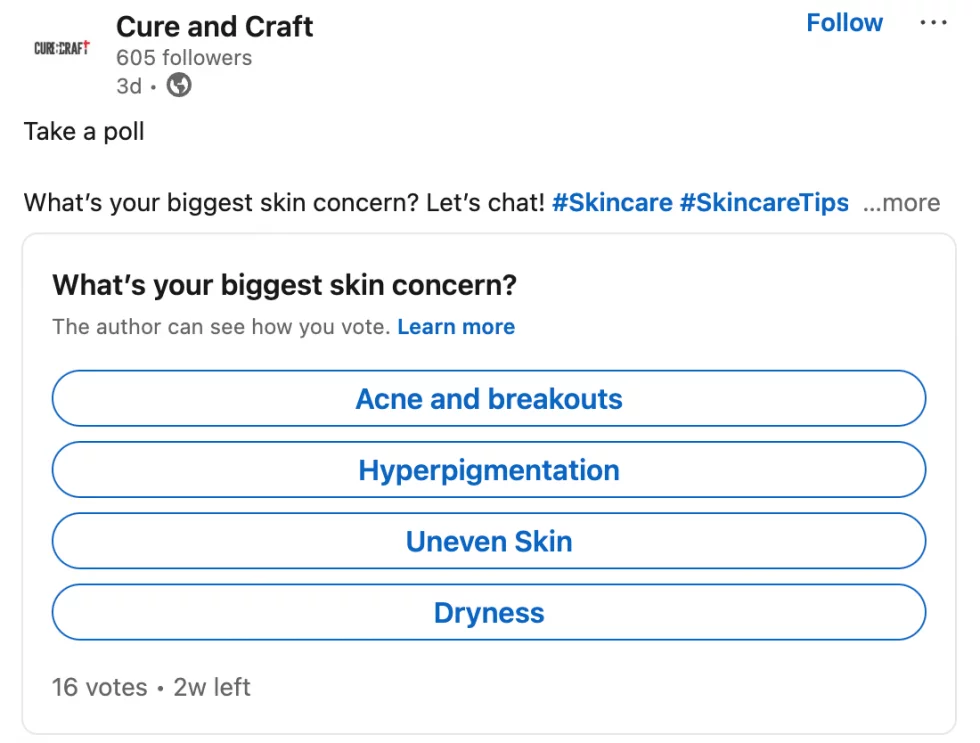
Task: Click the Cure and Craft page name
Action: click(213, 27)
